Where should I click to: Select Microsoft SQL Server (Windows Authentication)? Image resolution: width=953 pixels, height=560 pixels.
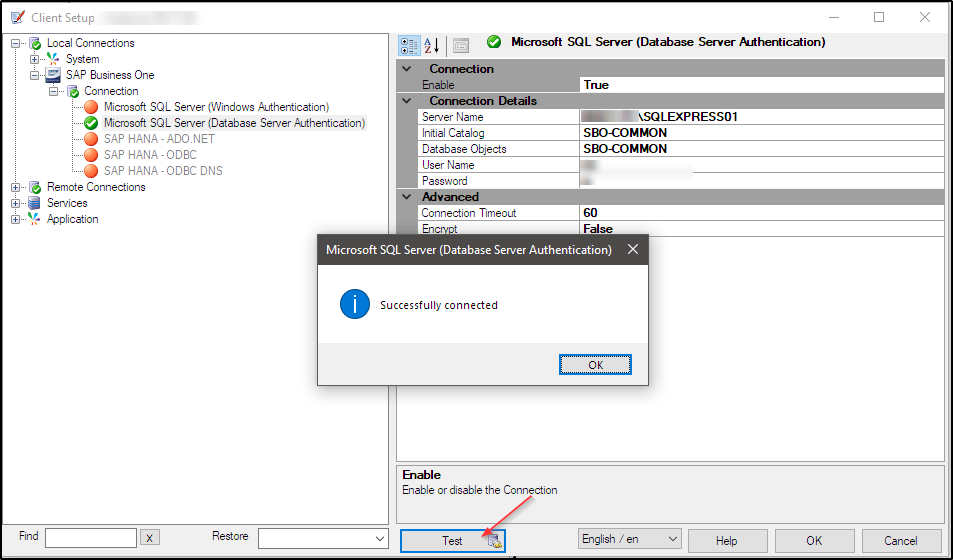(x=216, y=107)
